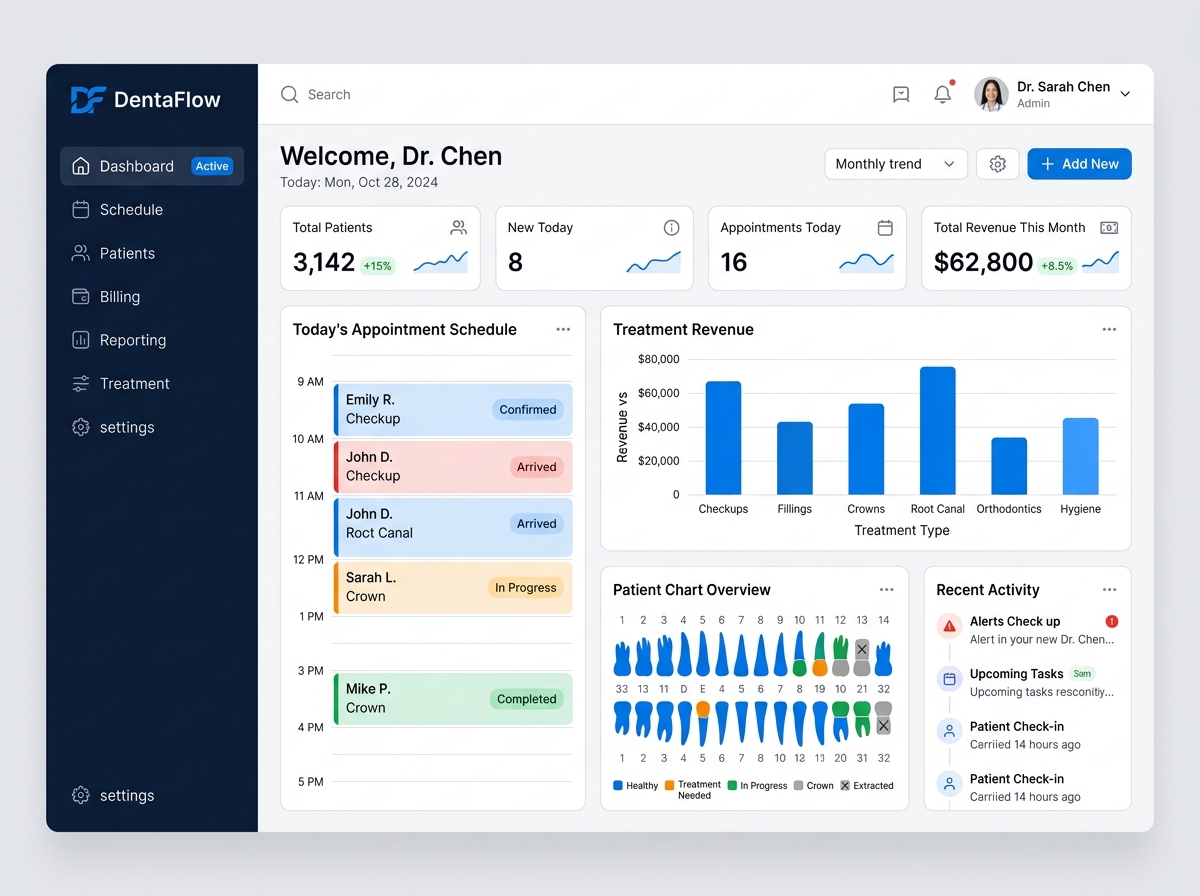
Task: Click the Healthy blue legend swatch
Action: point(618,786)
